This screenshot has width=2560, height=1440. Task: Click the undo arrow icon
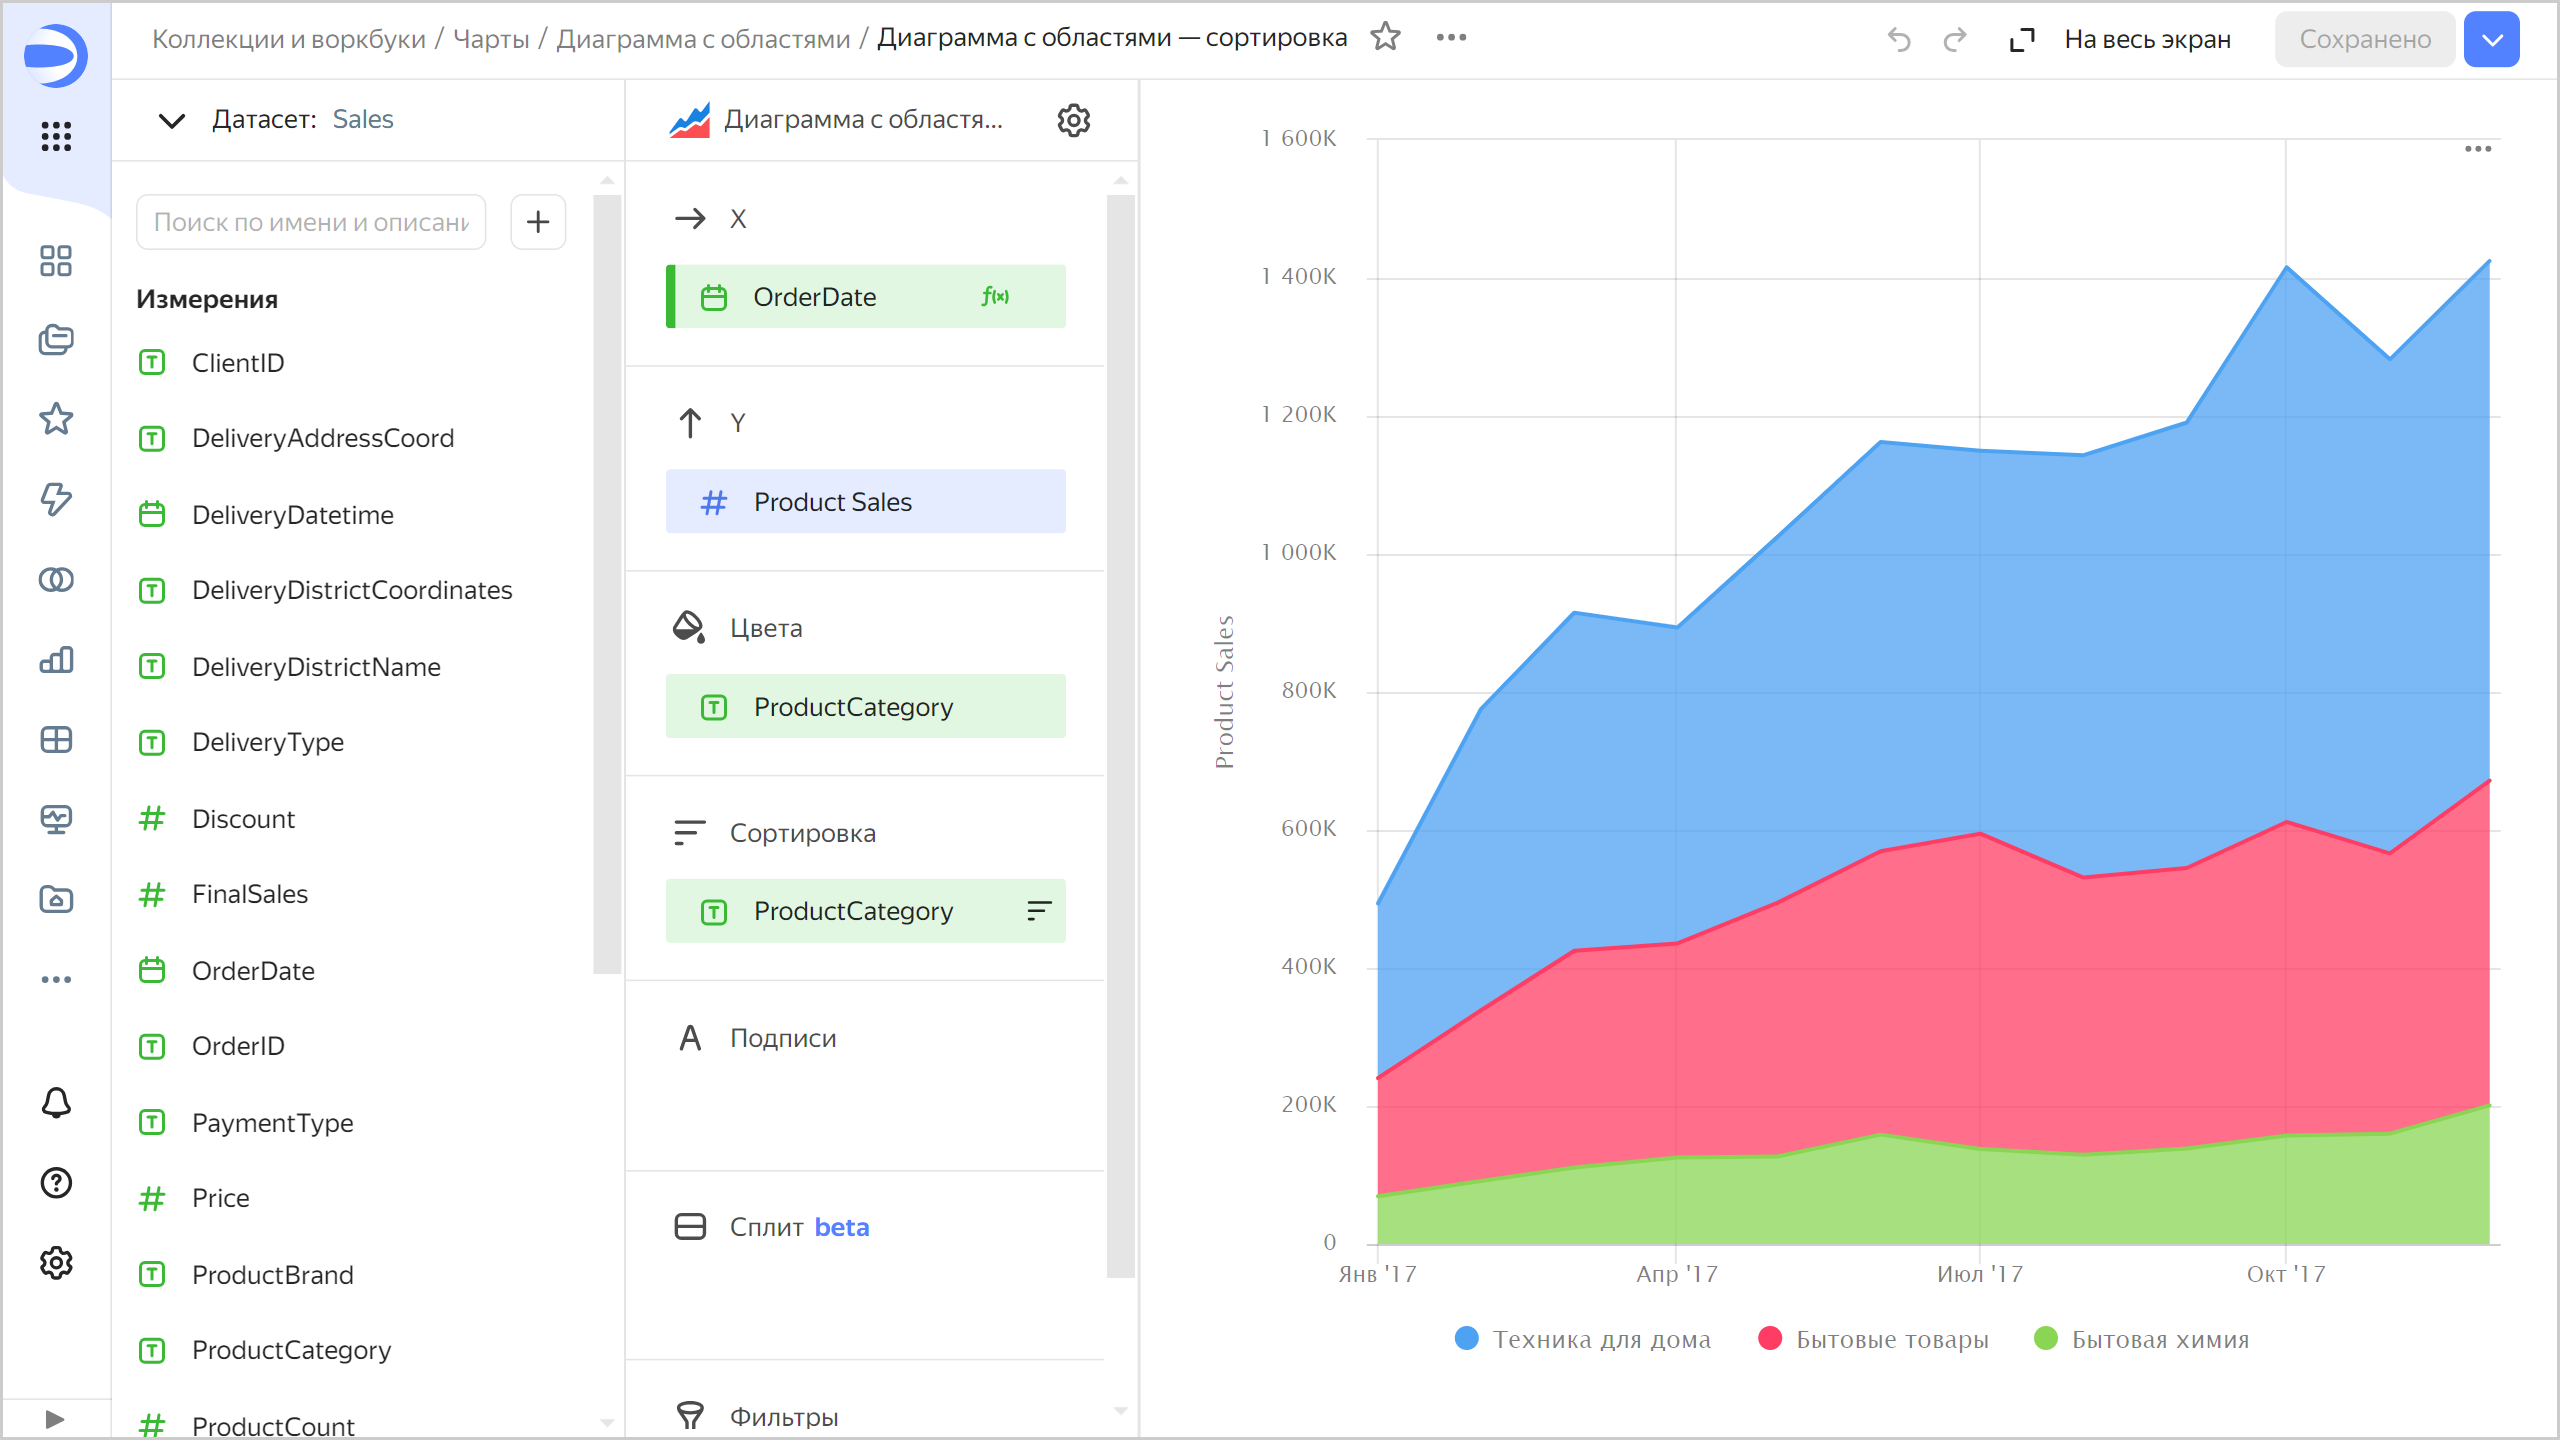(x=1898, y=39)
